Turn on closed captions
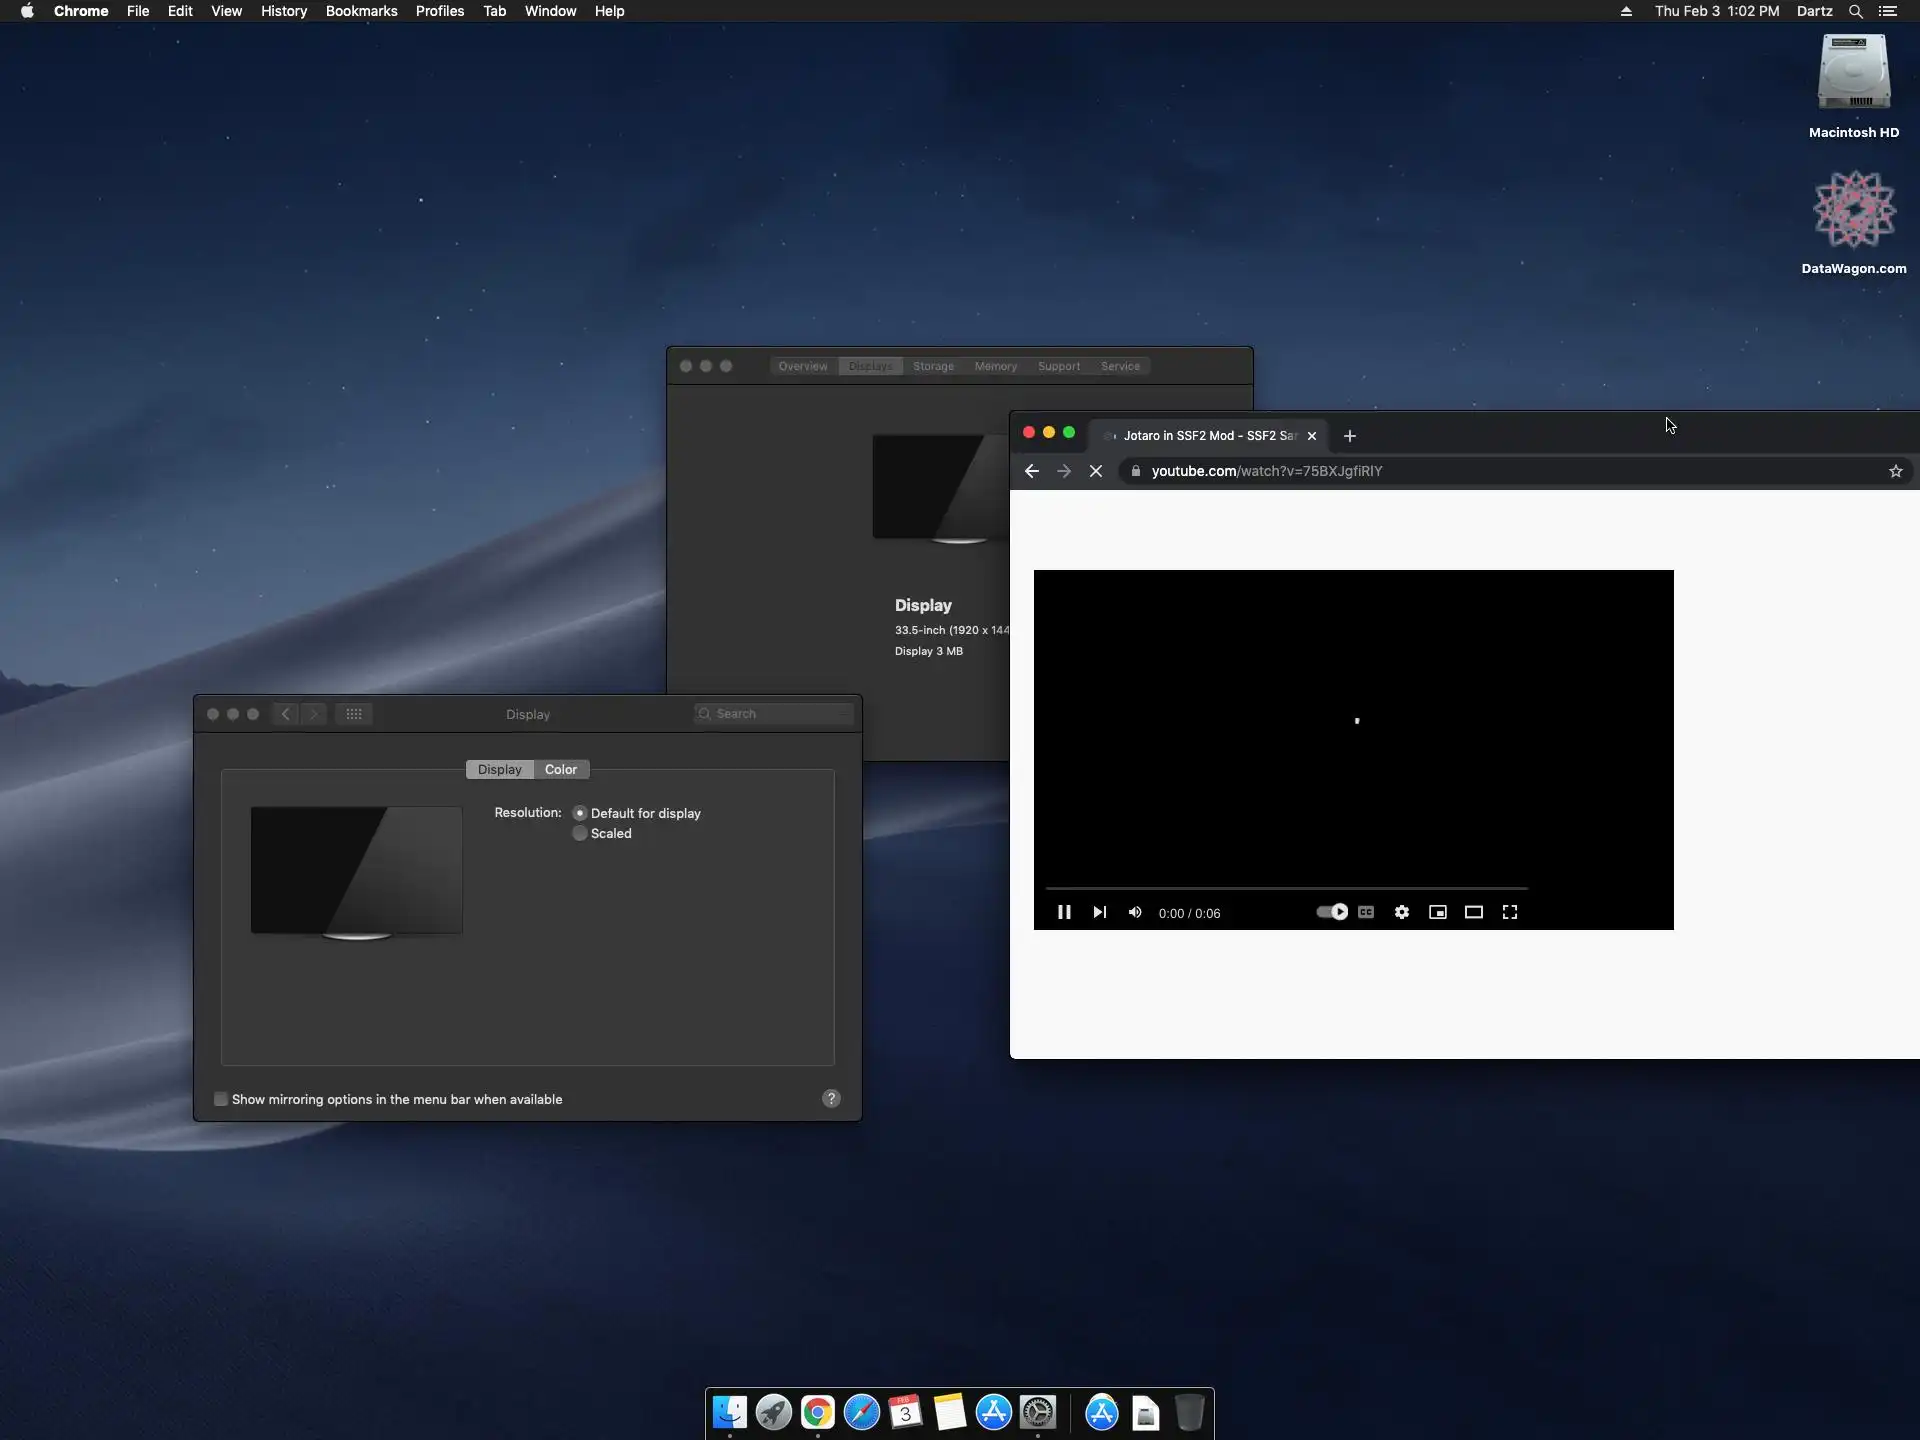 (x=1366, y=912)
